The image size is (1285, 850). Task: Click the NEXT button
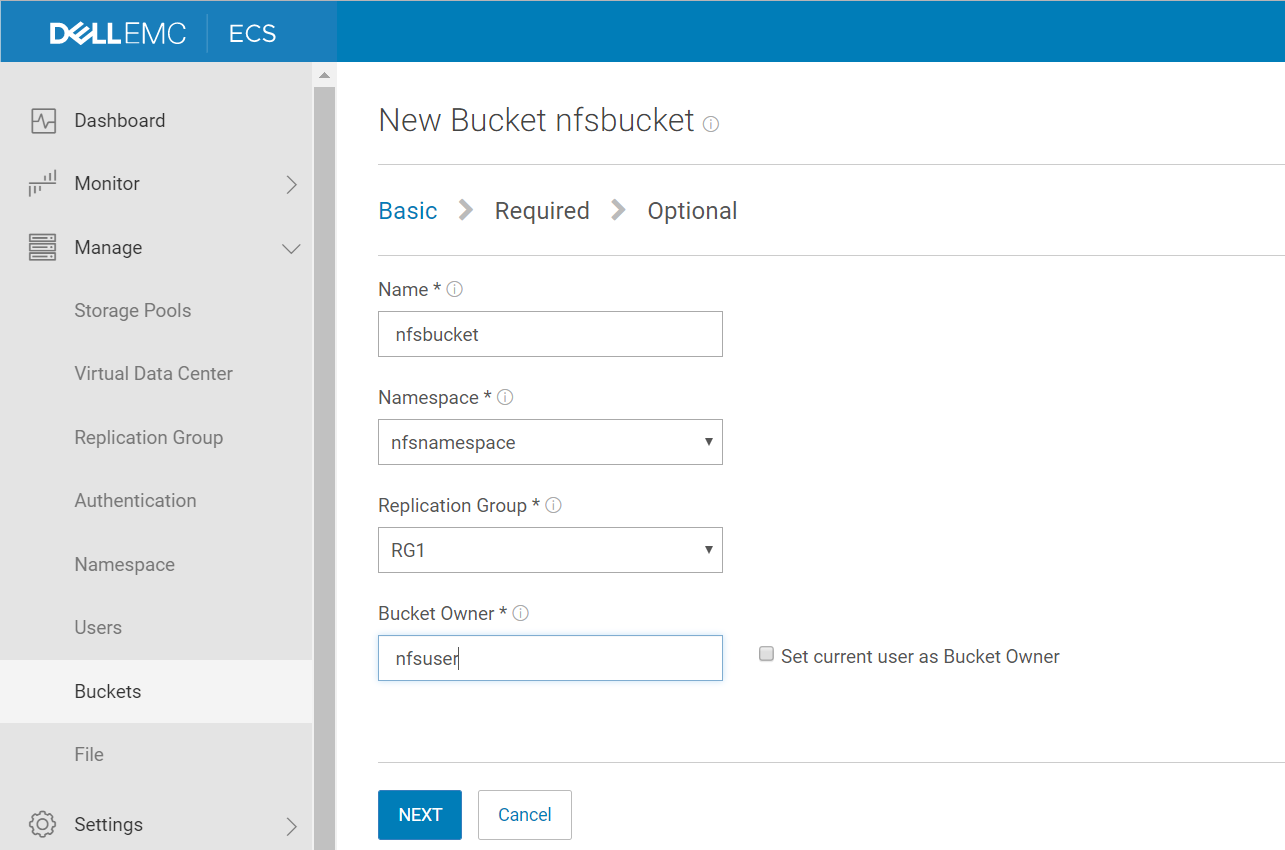click(x=419, y=814)
